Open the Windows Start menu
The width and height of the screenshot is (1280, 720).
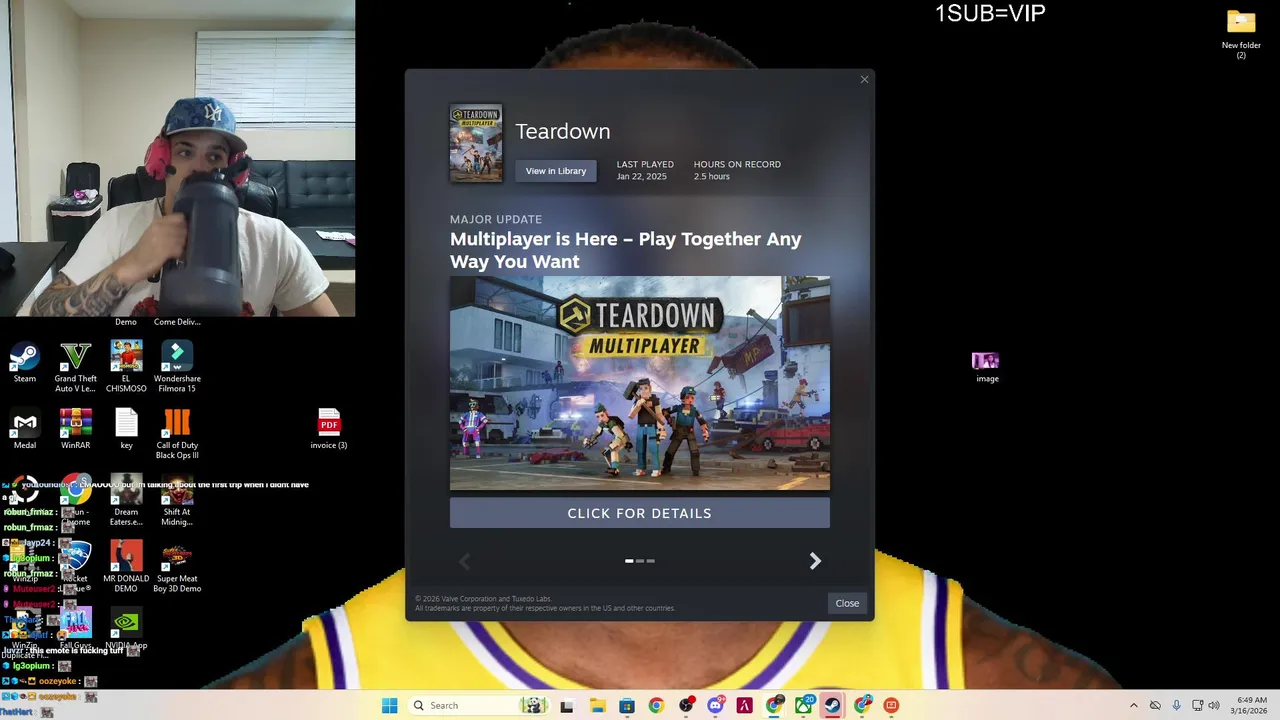(389, 705)
